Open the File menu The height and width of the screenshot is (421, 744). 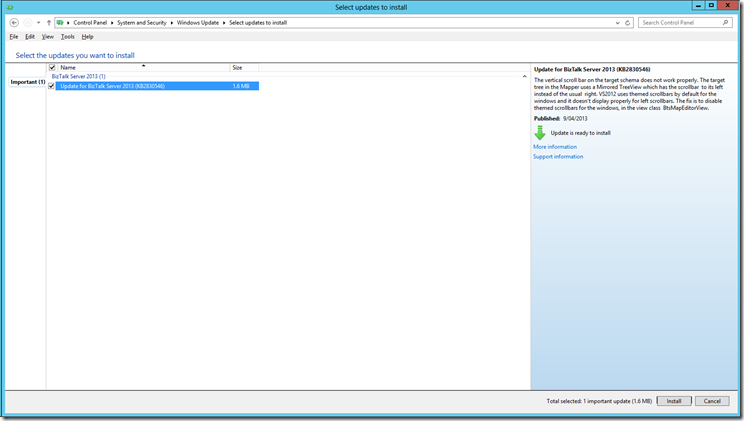click(x=14, y=37)
